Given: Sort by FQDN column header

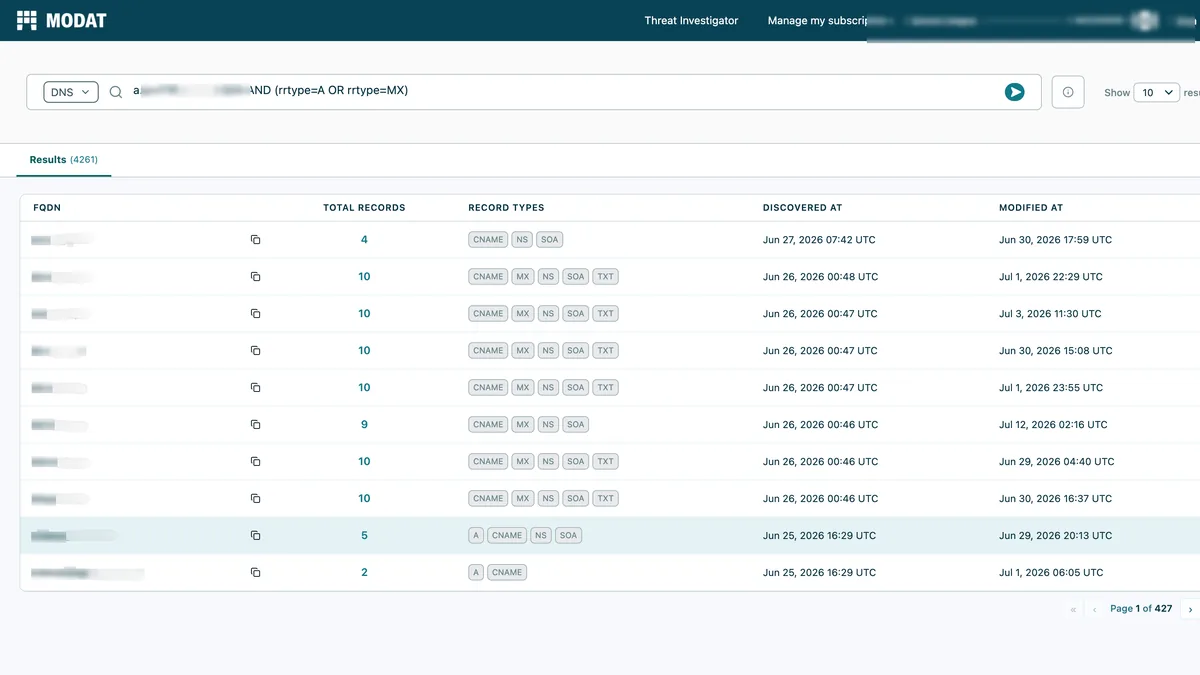Looking at the screenshot, I should coord(47,208).
